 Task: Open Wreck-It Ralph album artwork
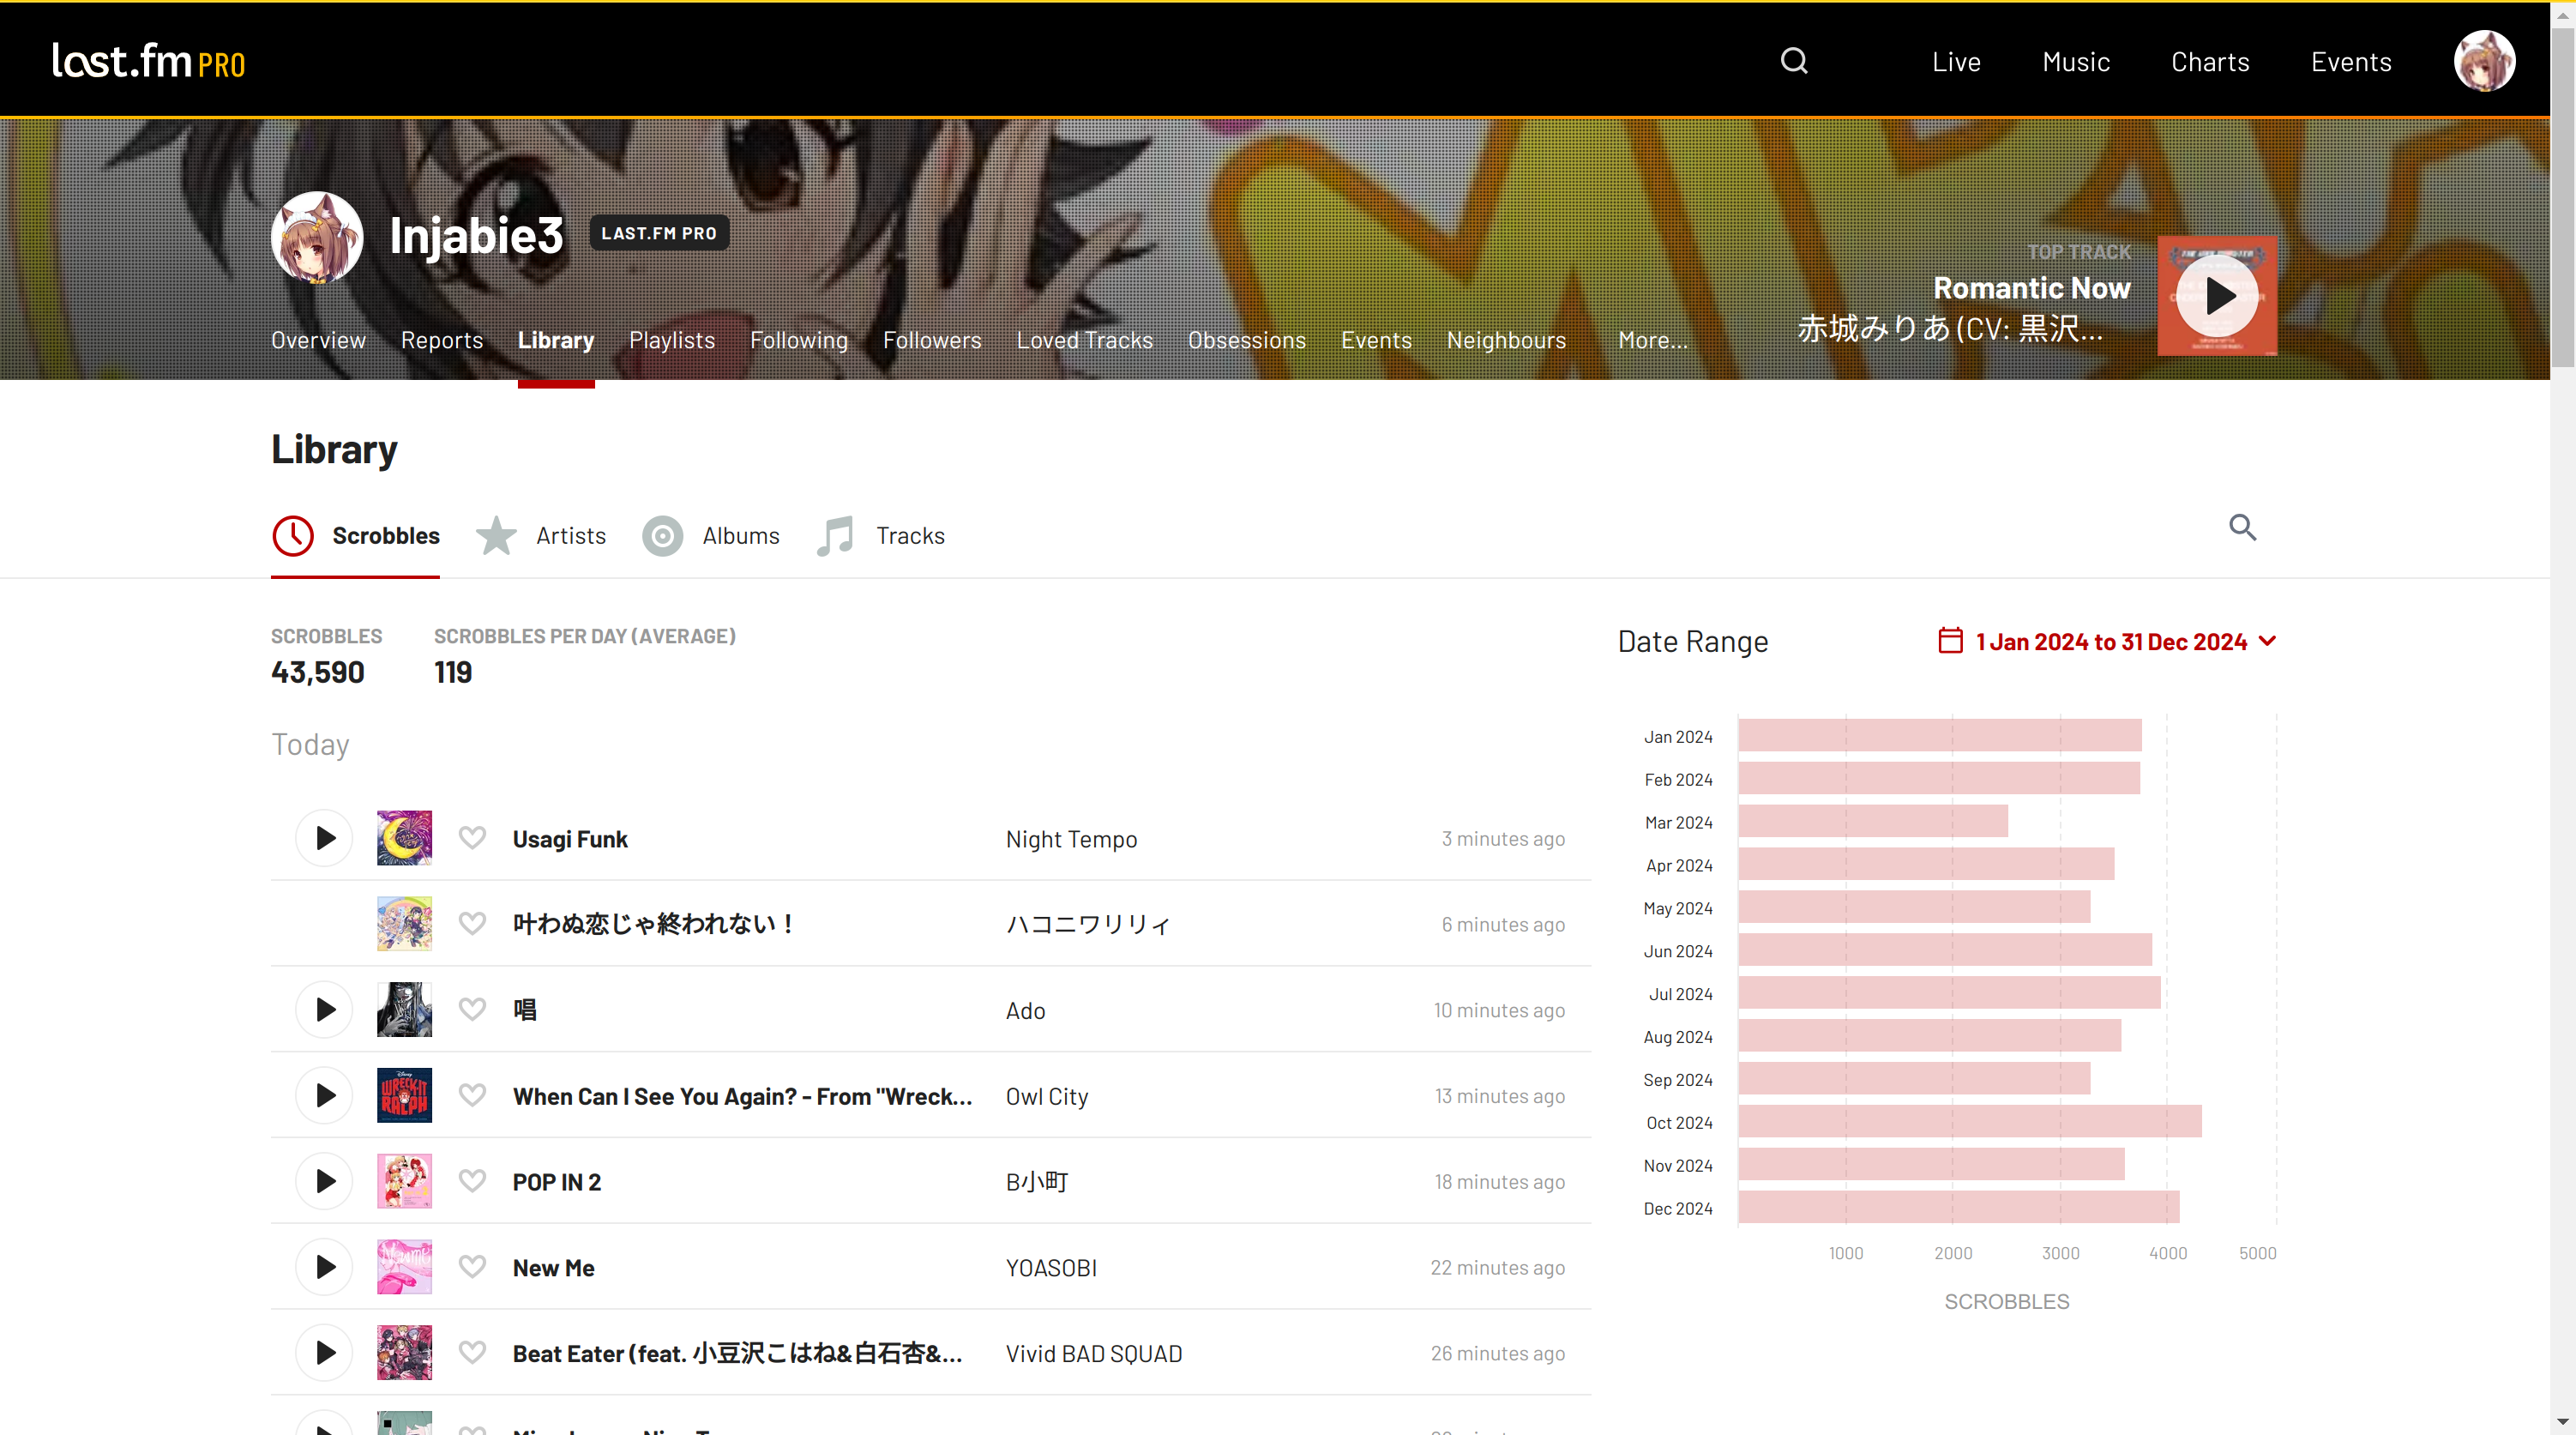point(404,1096)
